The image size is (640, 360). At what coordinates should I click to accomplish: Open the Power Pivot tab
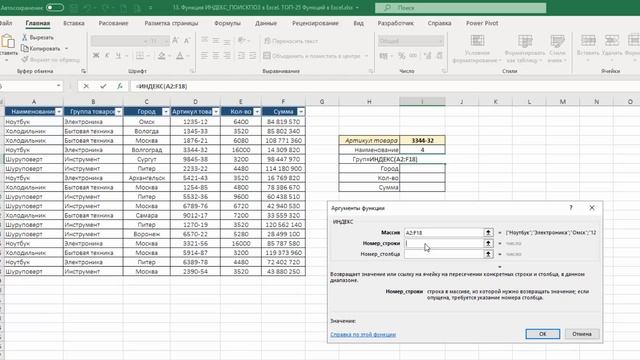pyautogui.click(x=482, y=23)
